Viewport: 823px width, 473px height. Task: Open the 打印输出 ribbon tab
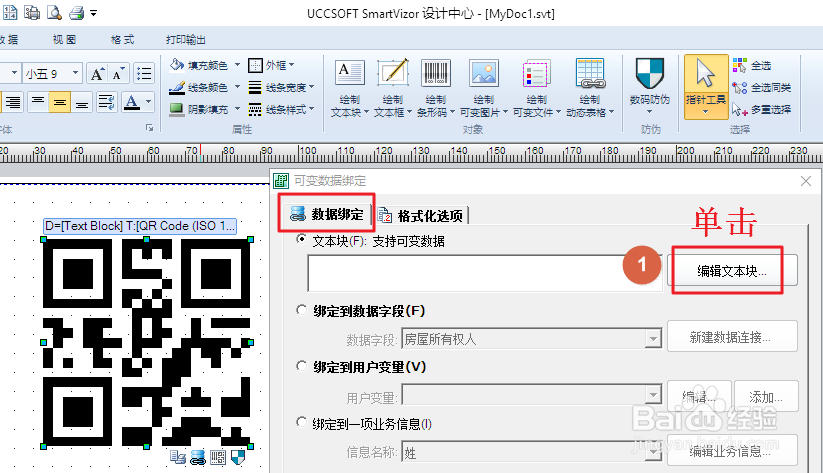pos(186,39)
